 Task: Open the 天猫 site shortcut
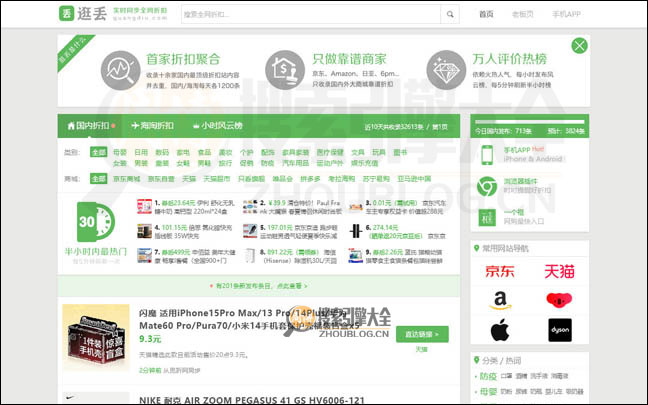pos(559,271)
